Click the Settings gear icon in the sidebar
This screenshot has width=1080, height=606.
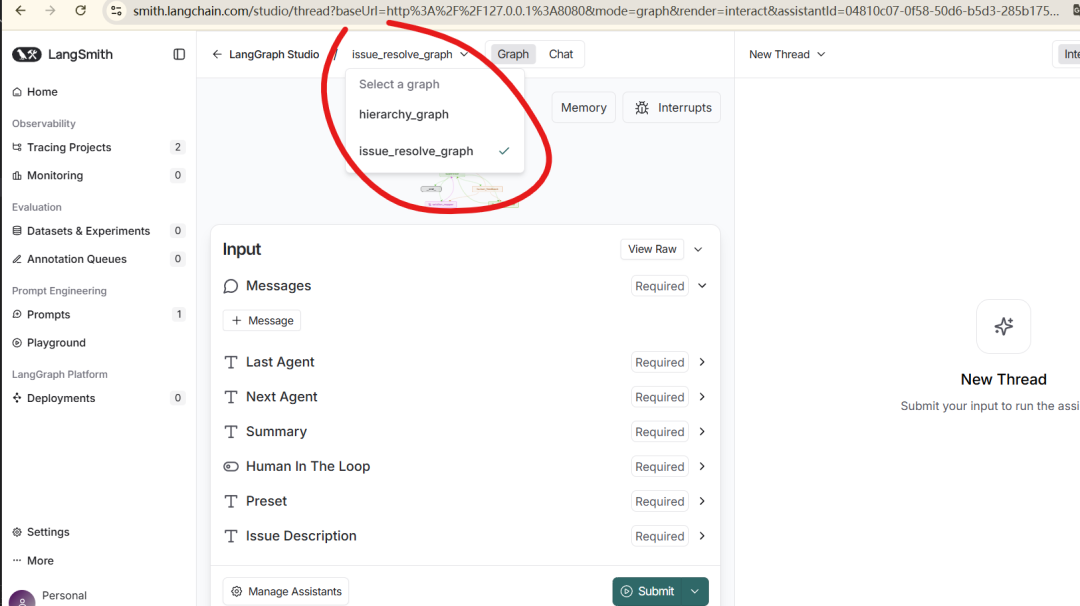tap(17, 532)
